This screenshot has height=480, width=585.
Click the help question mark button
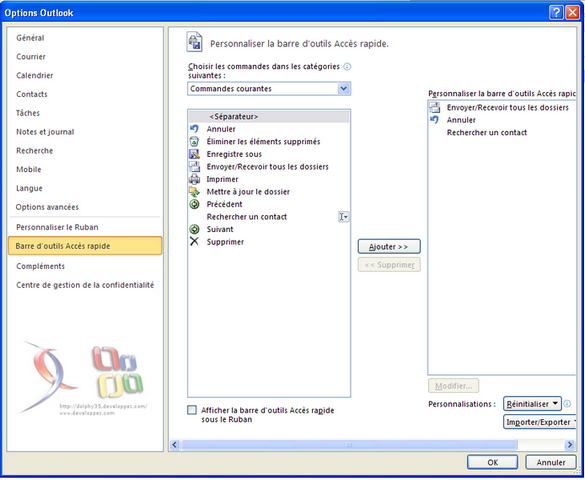click(x=556, y=13)
